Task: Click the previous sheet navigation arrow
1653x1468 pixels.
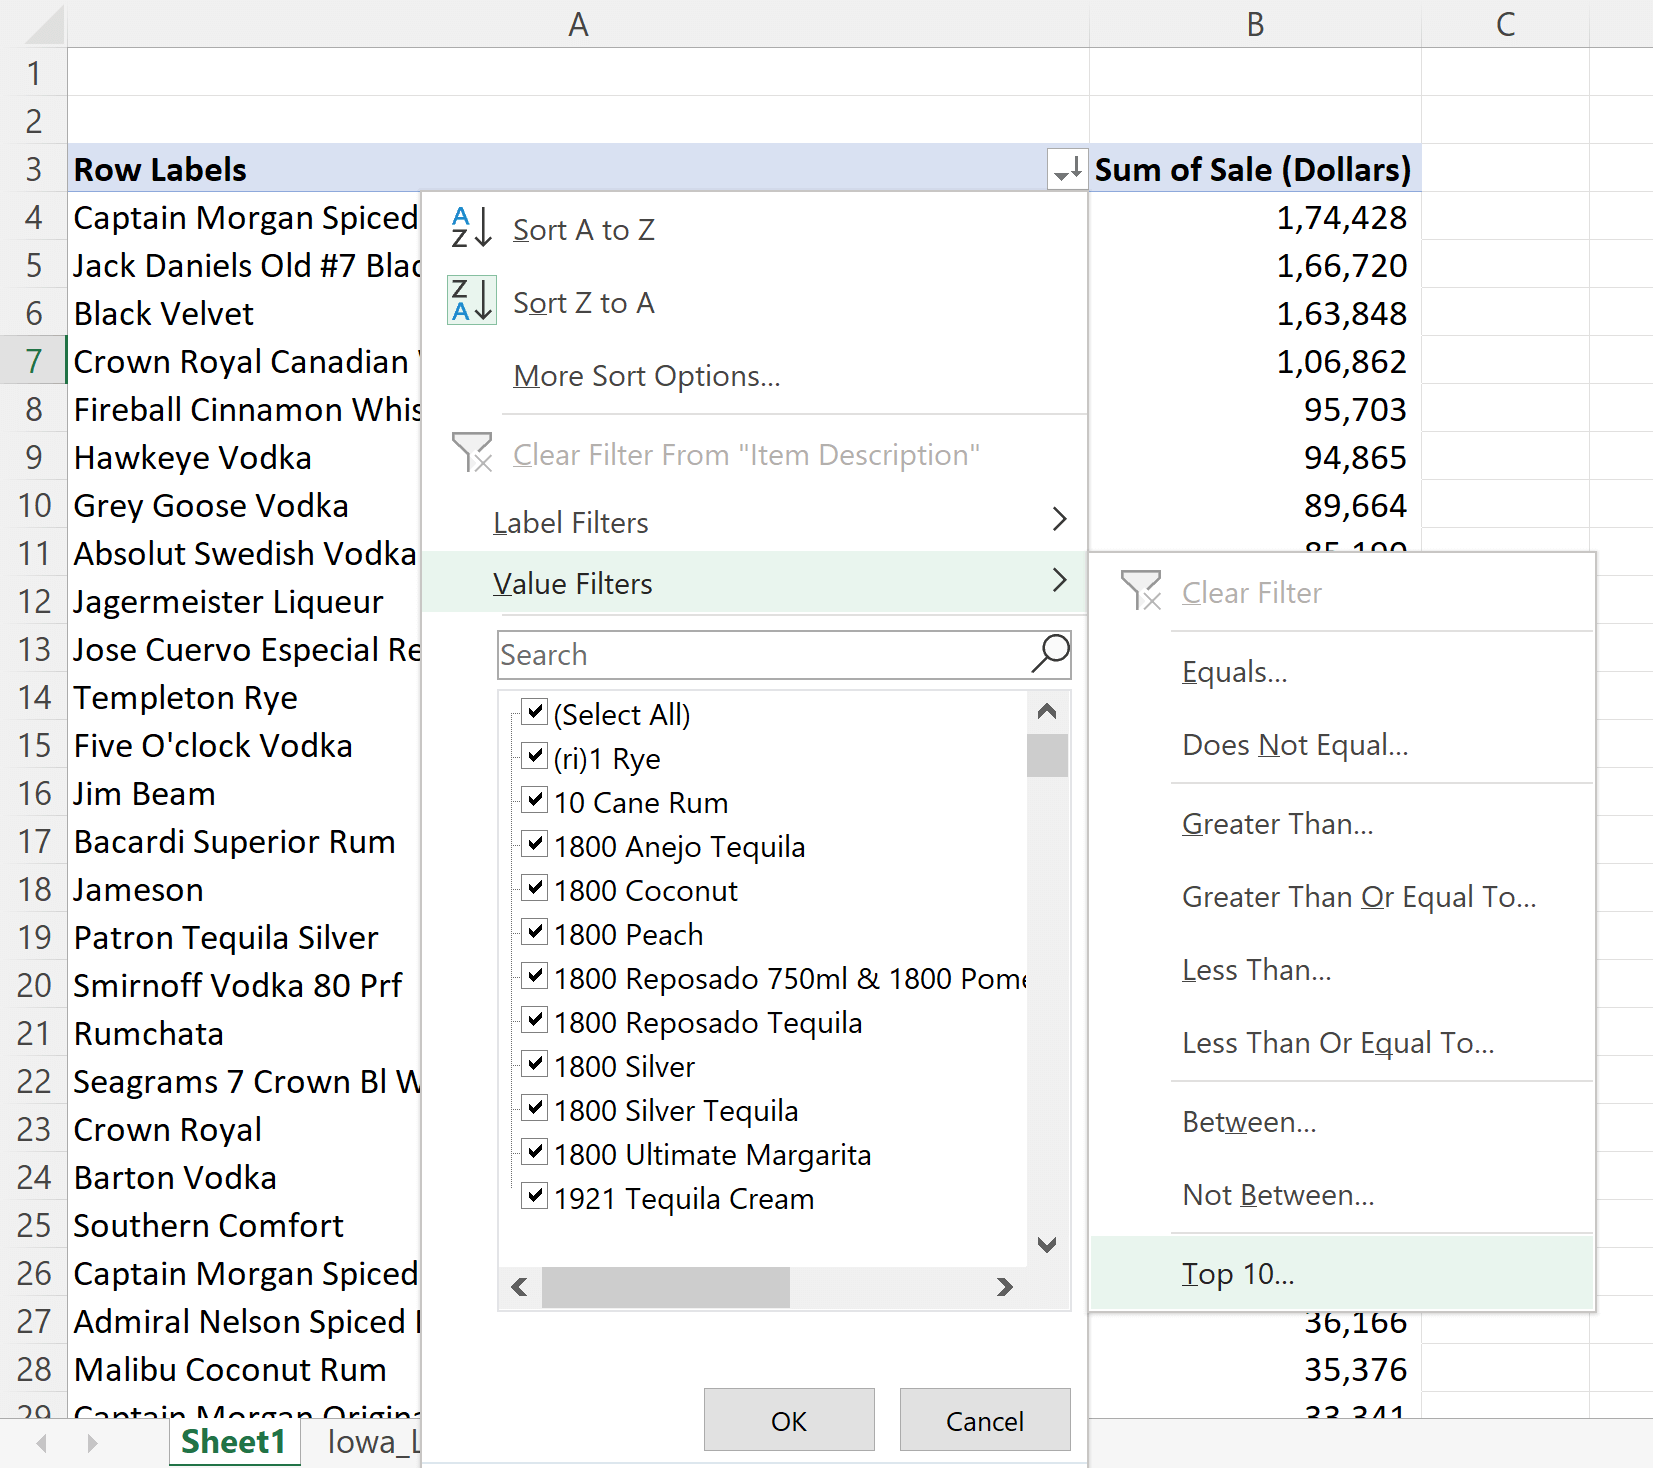Action: [x=41, y=1443]
